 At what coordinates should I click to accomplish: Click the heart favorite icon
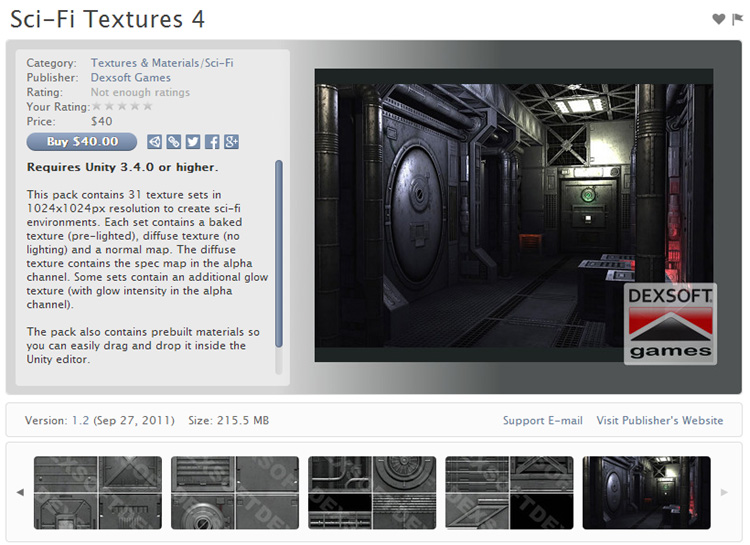pyautogui.click(x=718, y=19)
